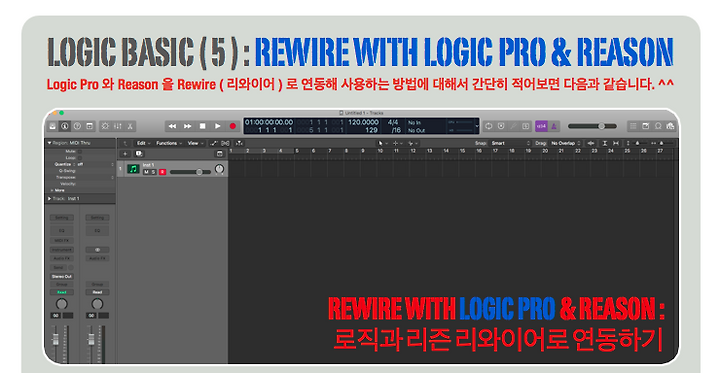
Task: Toggle the Solo mode button in control bar
Action: (526, 126)
